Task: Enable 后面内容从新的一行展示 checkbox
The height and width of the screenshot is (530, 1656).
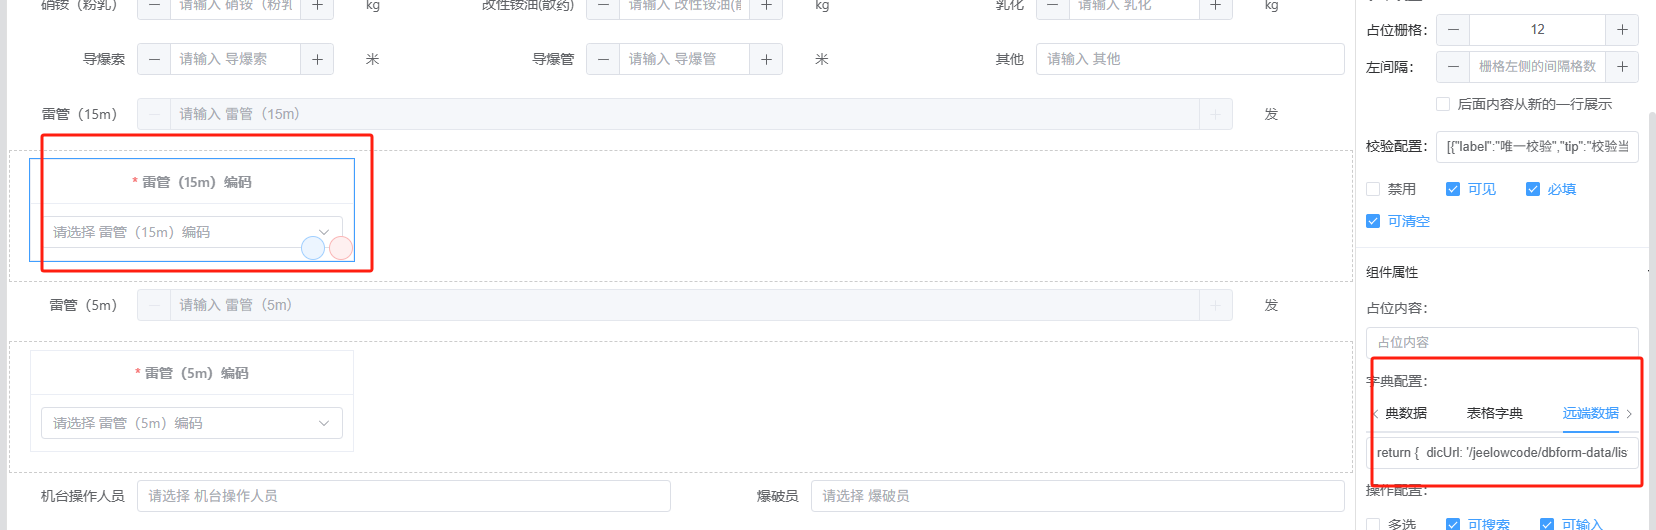Action: click(x=1443, y=104)
